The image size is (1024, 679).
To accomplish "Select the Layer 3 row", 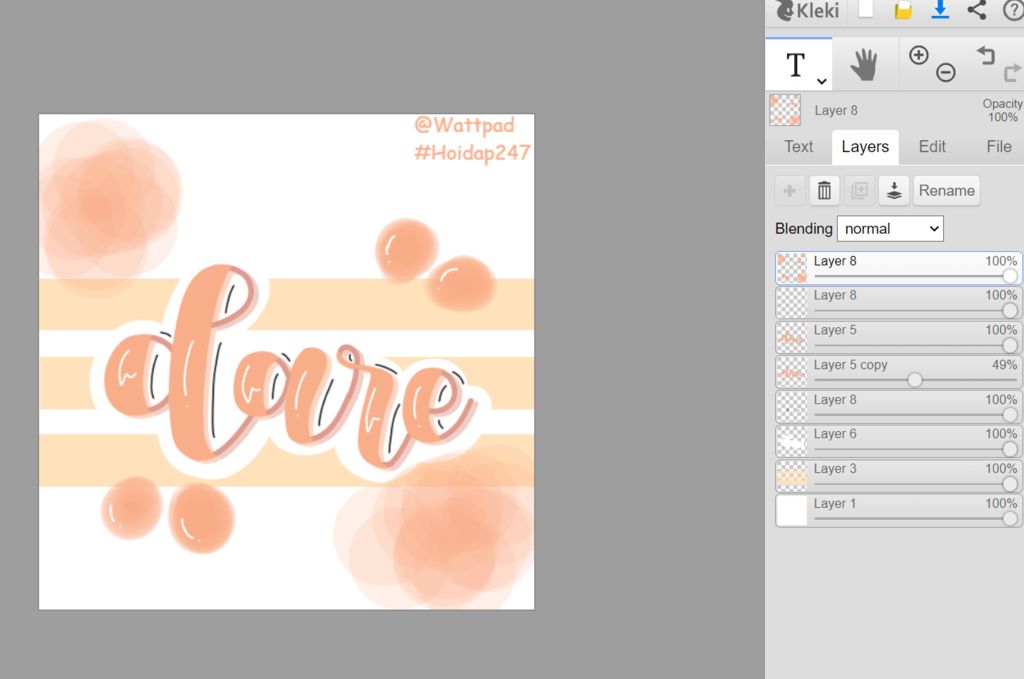I will pos(899,475).
